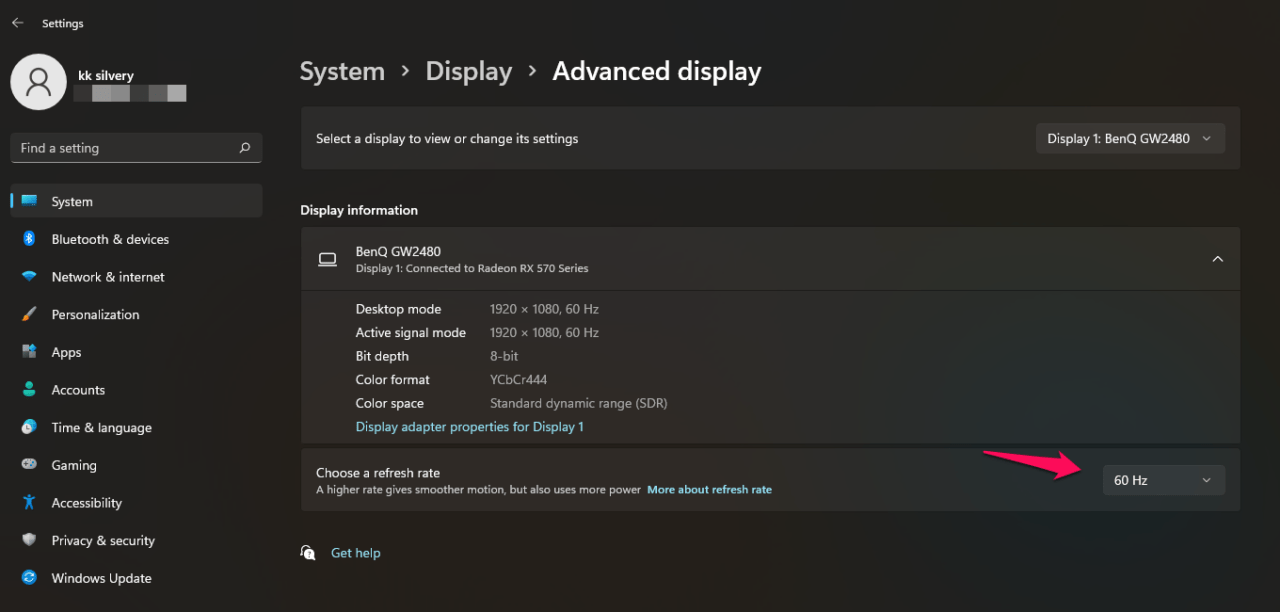This screenshot has height=612, width=1280.
Task: Open the Privacy & security label
Action: (103, 540)
